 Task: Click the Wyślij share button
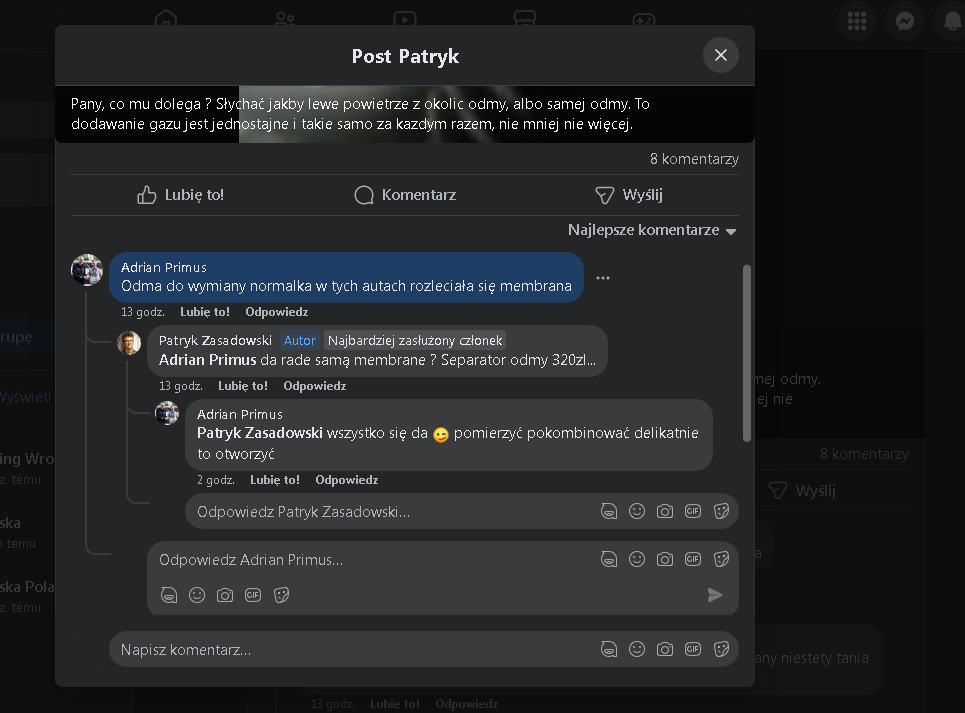[629, 195]
